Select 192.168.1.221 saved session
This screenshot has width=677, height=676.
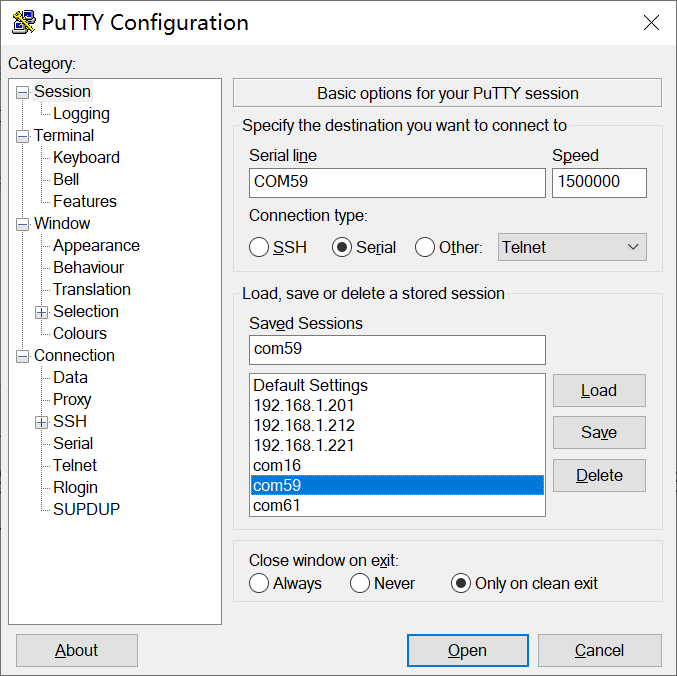[x=397, y=445]
